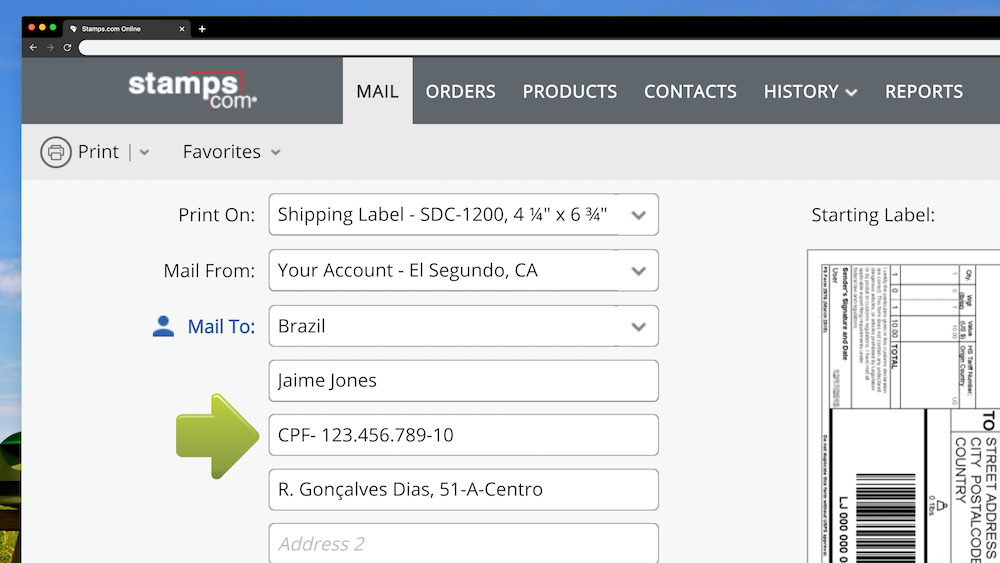Click the CPF number input field

pos(463,435)
